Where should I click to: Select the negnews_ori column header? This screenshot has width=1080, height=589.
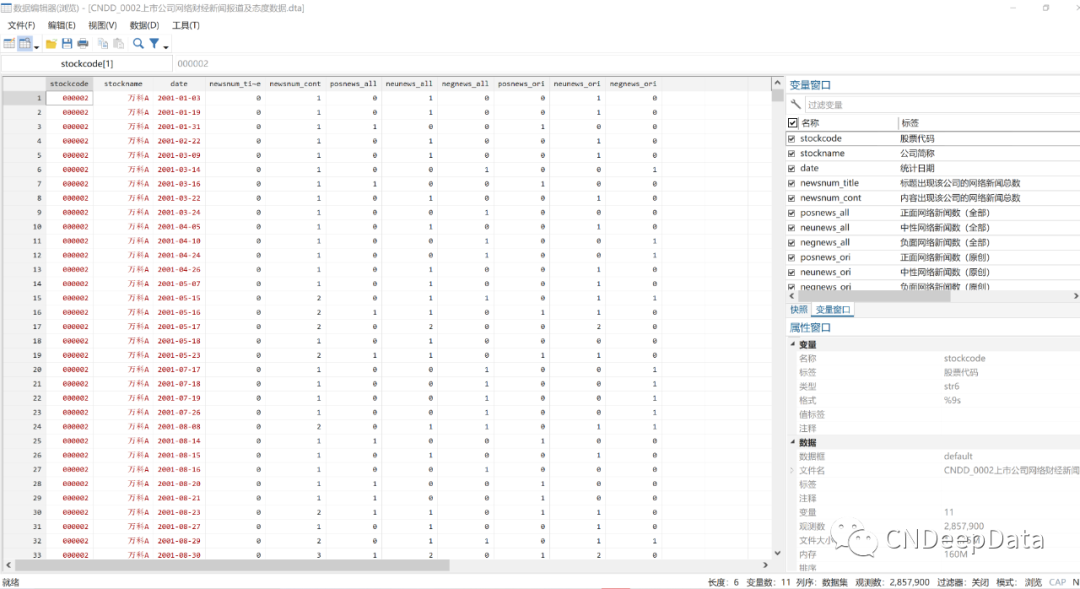point(633,83)
